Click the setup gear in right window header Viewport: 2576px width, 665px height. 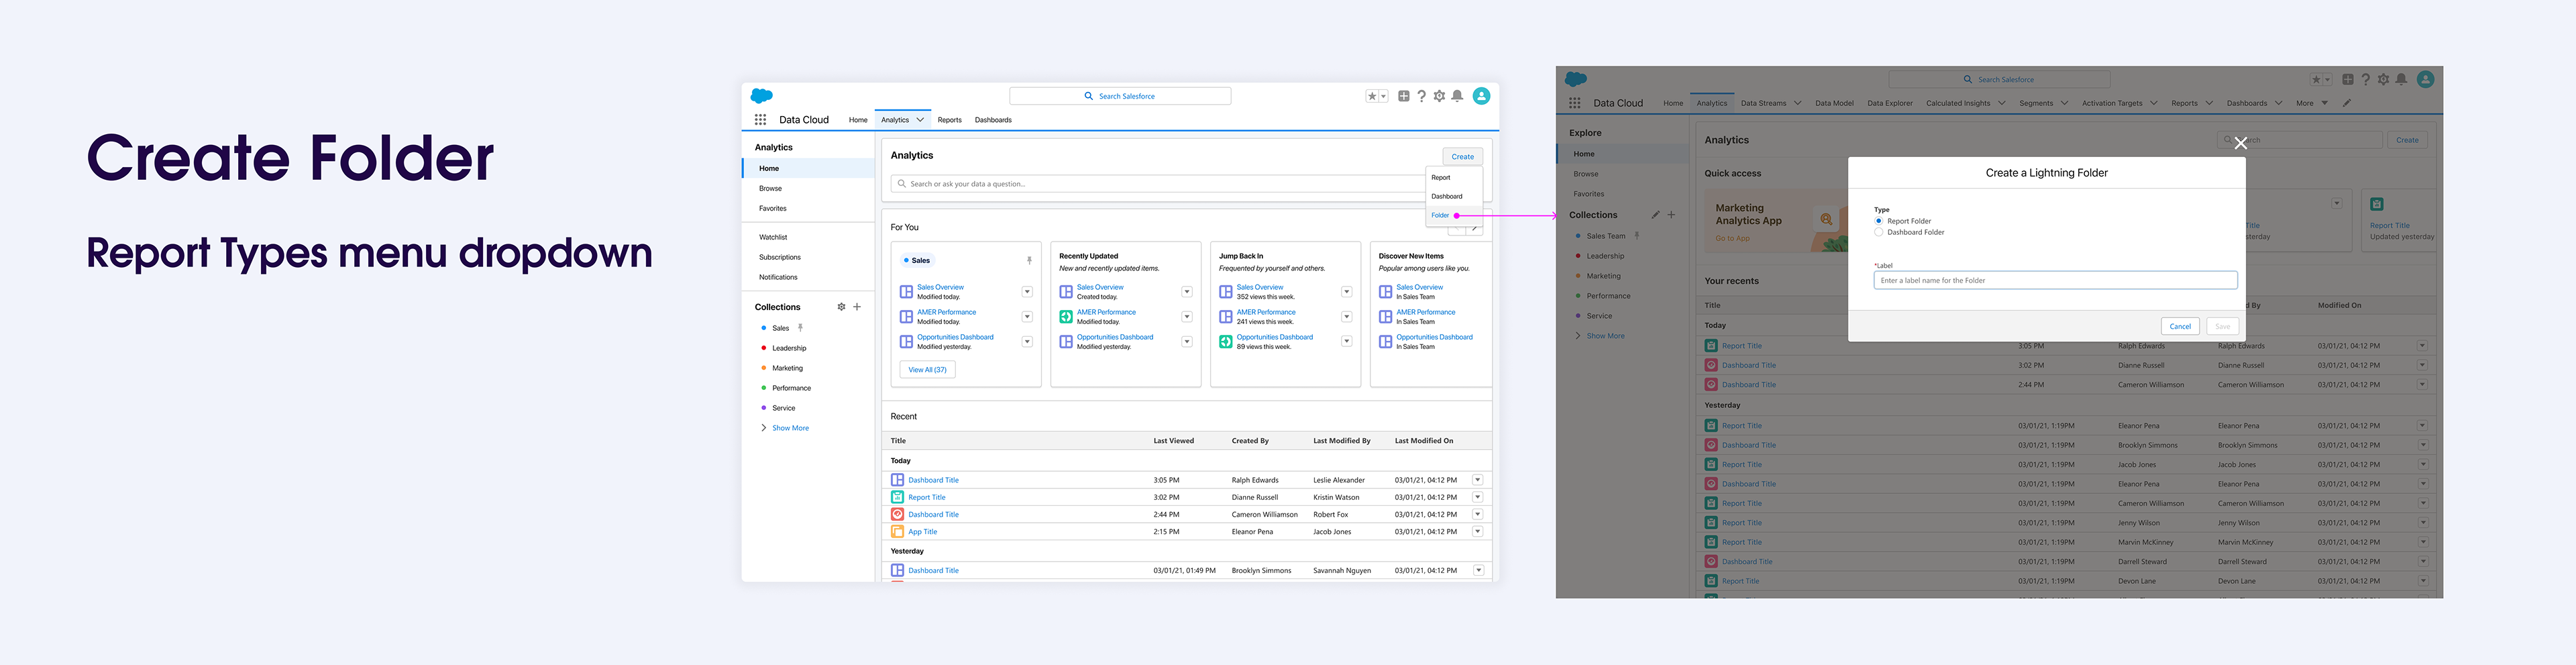pos(2383,79)
